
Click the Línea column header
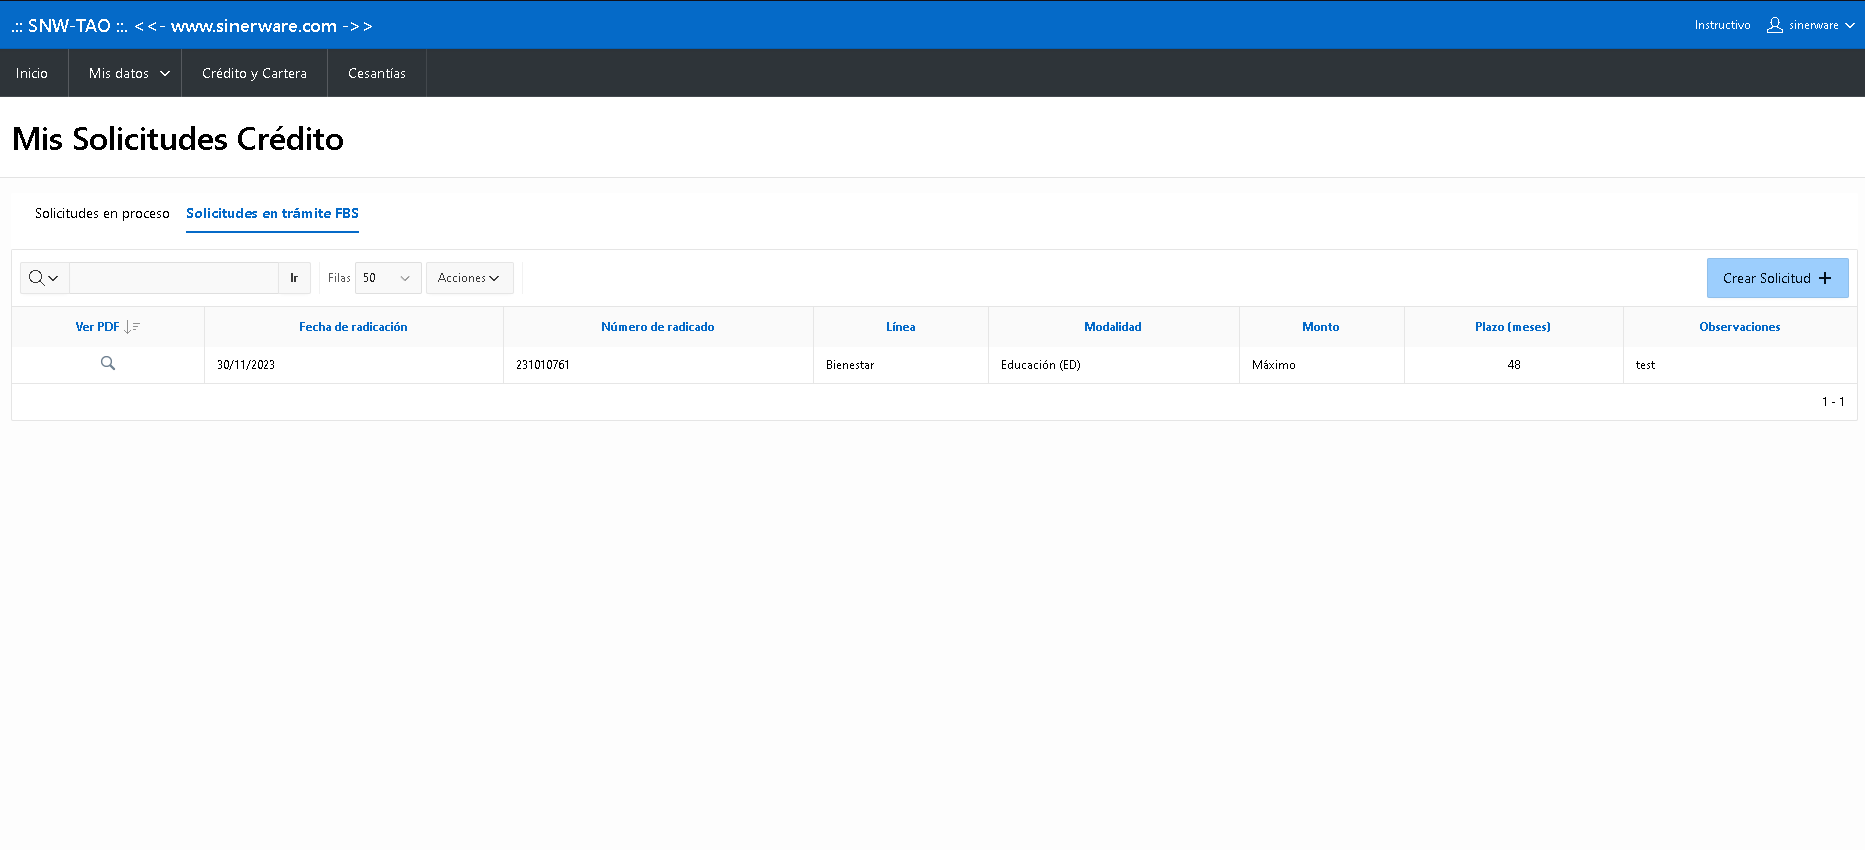(901, 327)
